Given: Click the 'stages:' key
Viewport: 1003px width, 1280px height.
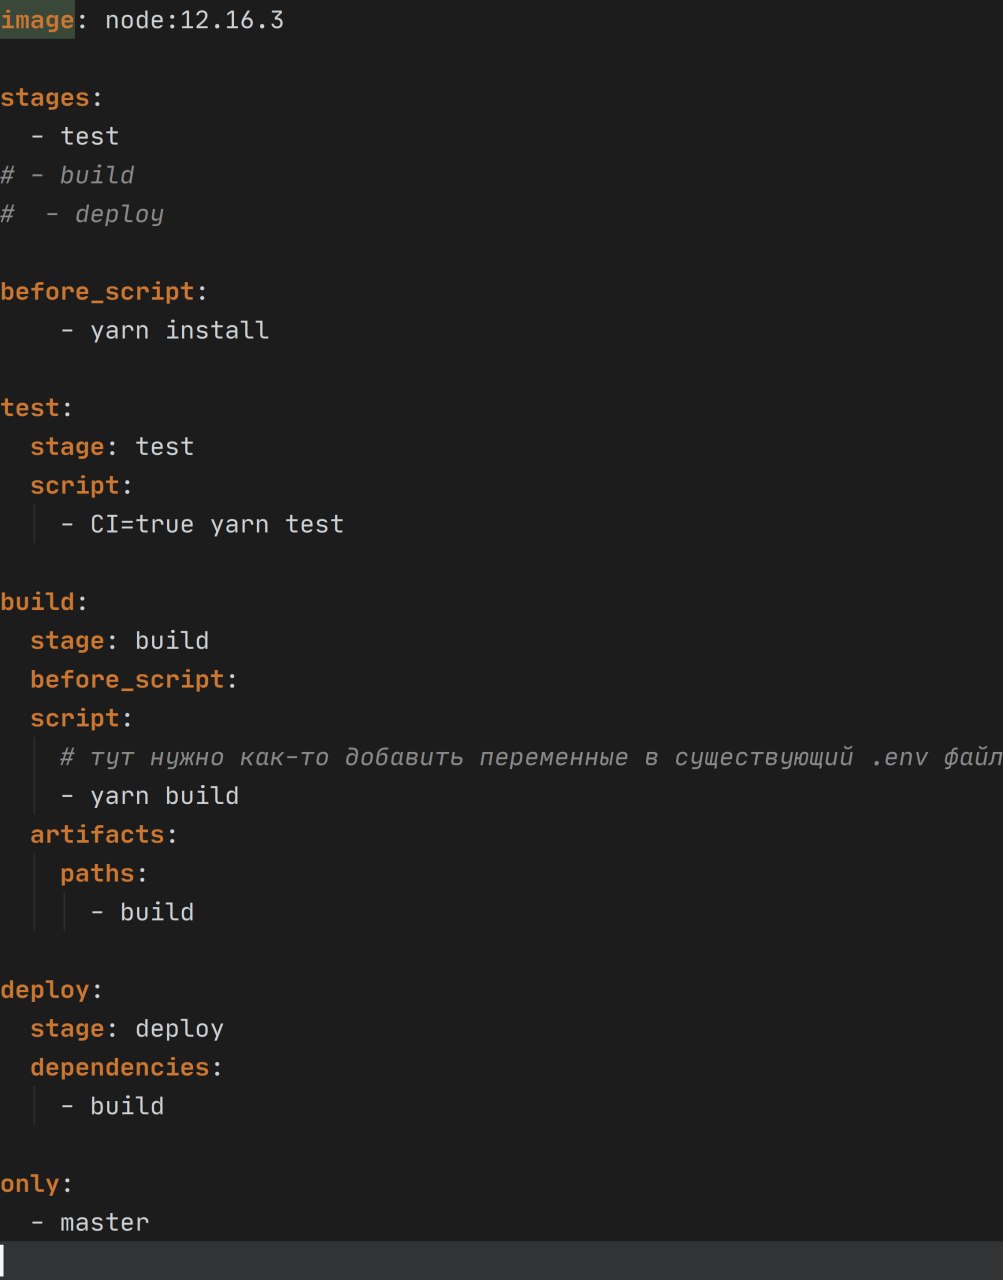Looking at the screenshot, I should [x=52, y=98].
